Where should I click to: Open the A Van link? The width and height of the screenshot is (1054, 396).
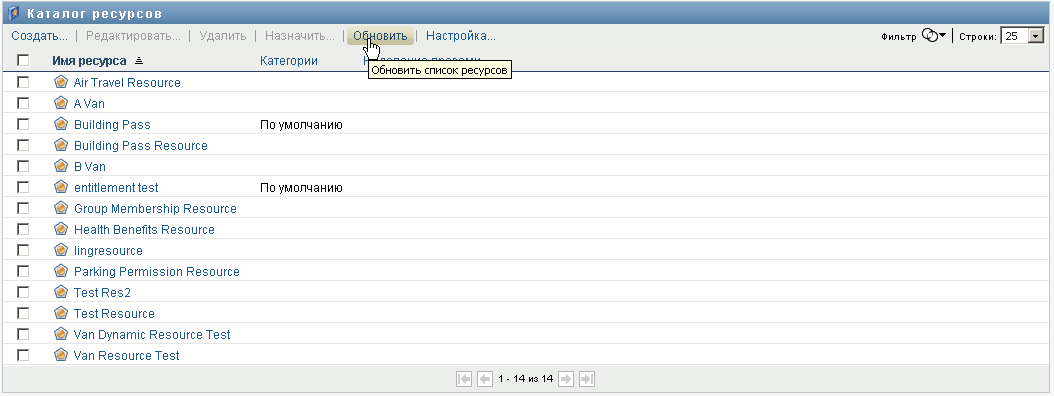[x=89, y=104]
